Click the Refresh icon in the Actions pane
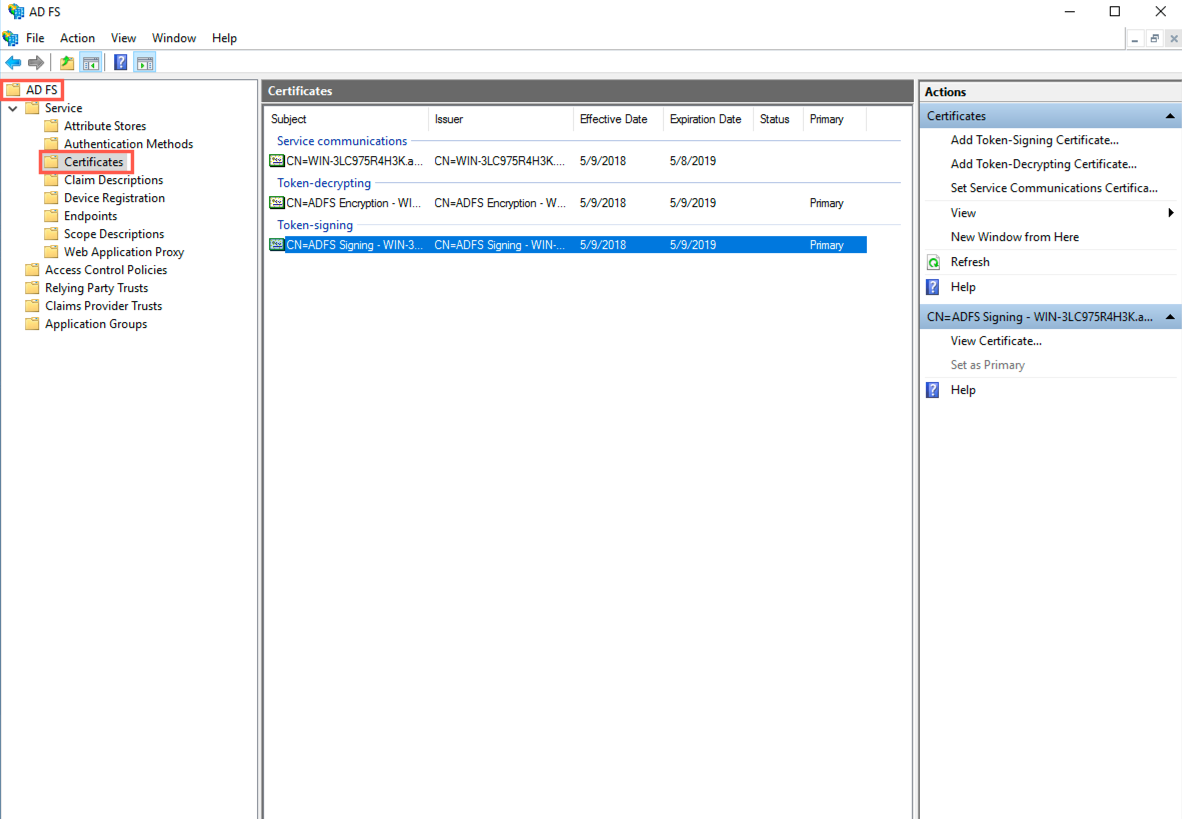 [932, 261]
